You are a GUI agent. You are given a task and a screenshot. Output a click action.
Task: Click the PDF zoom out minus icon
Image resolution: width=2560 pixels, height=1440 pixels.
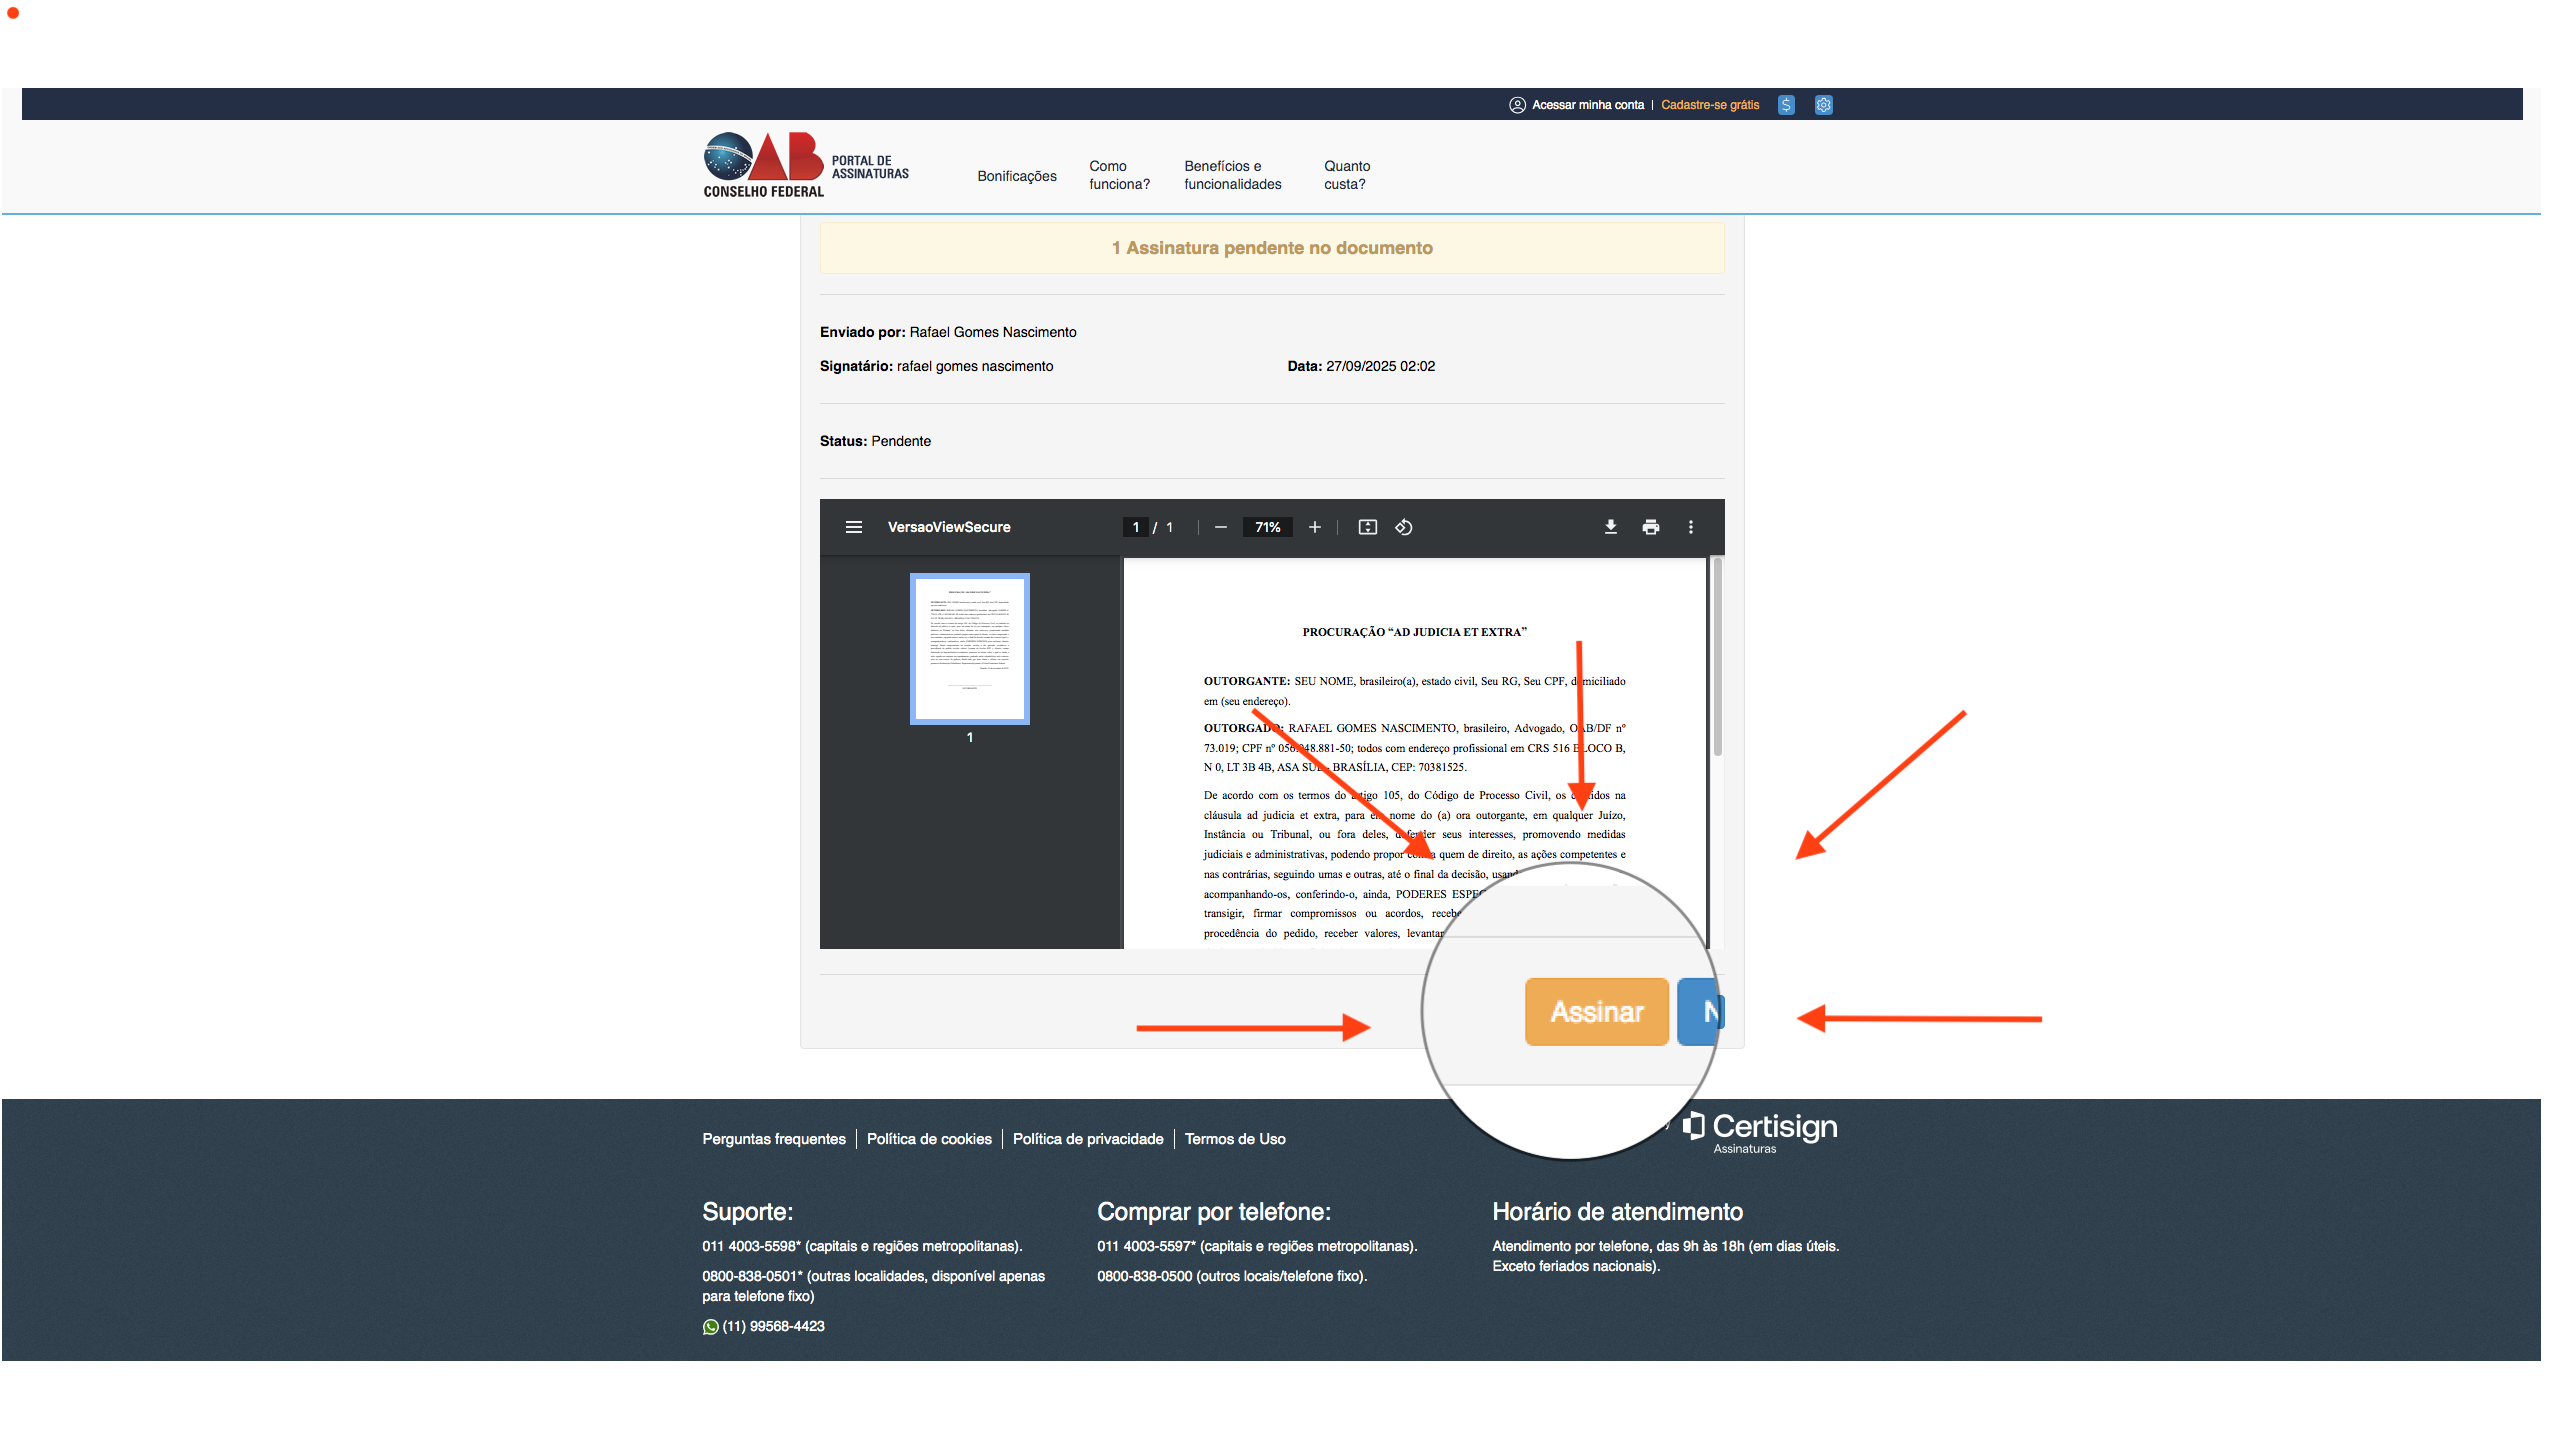[x=1221, y=527]
